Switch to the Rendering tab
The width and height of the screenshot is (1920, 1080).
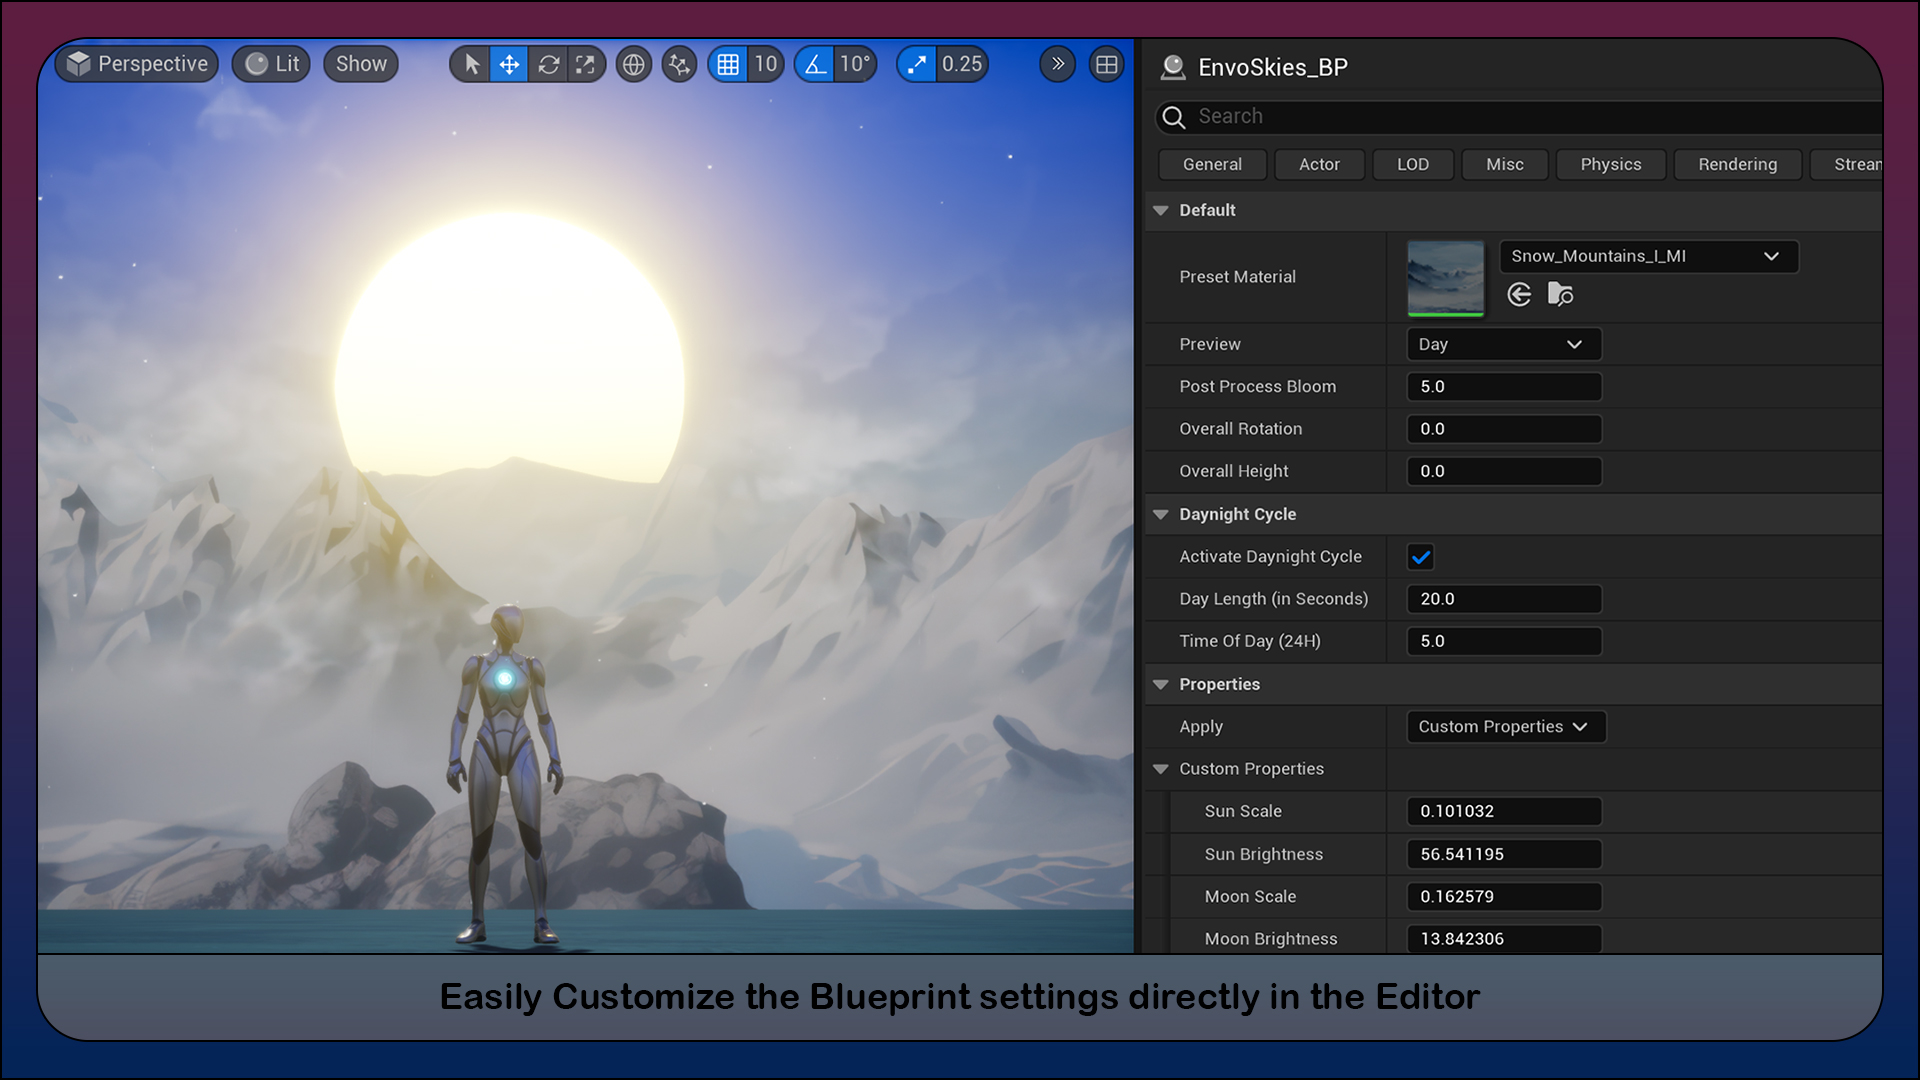(1737, 164)
